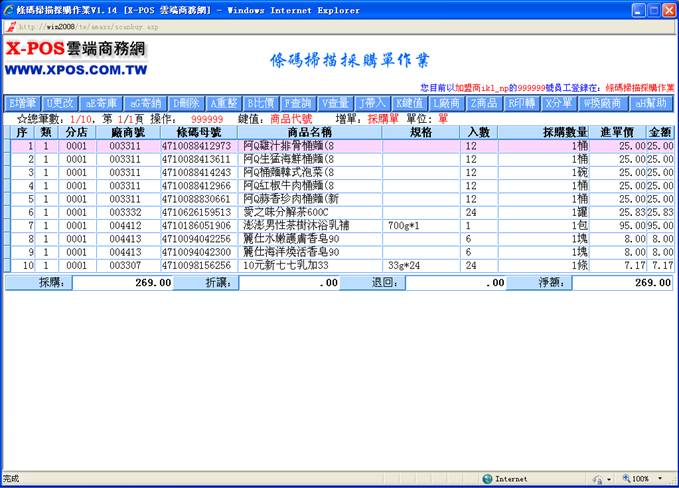The width and height of the screenshot is (679, 488).
Task: Open aH幫助 help button
Action: 650,103
